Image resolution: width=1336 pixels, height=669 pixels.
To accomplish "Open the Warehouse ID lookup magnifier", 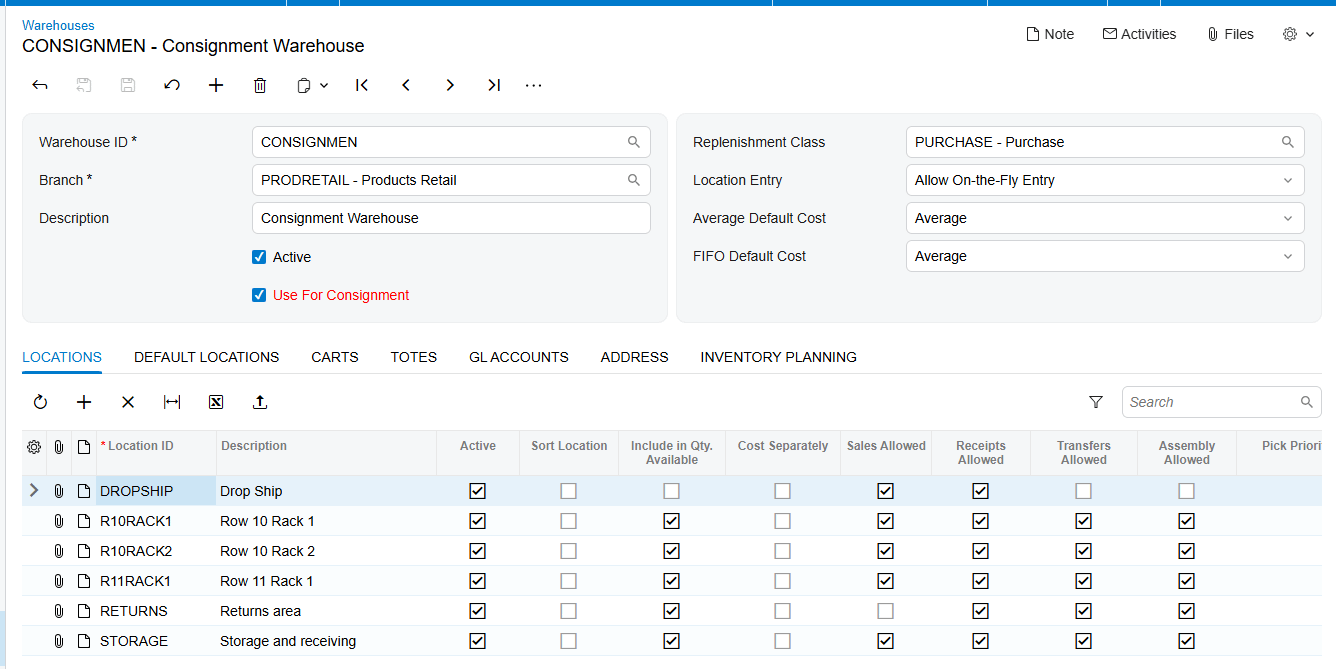I will coord(634,142).
